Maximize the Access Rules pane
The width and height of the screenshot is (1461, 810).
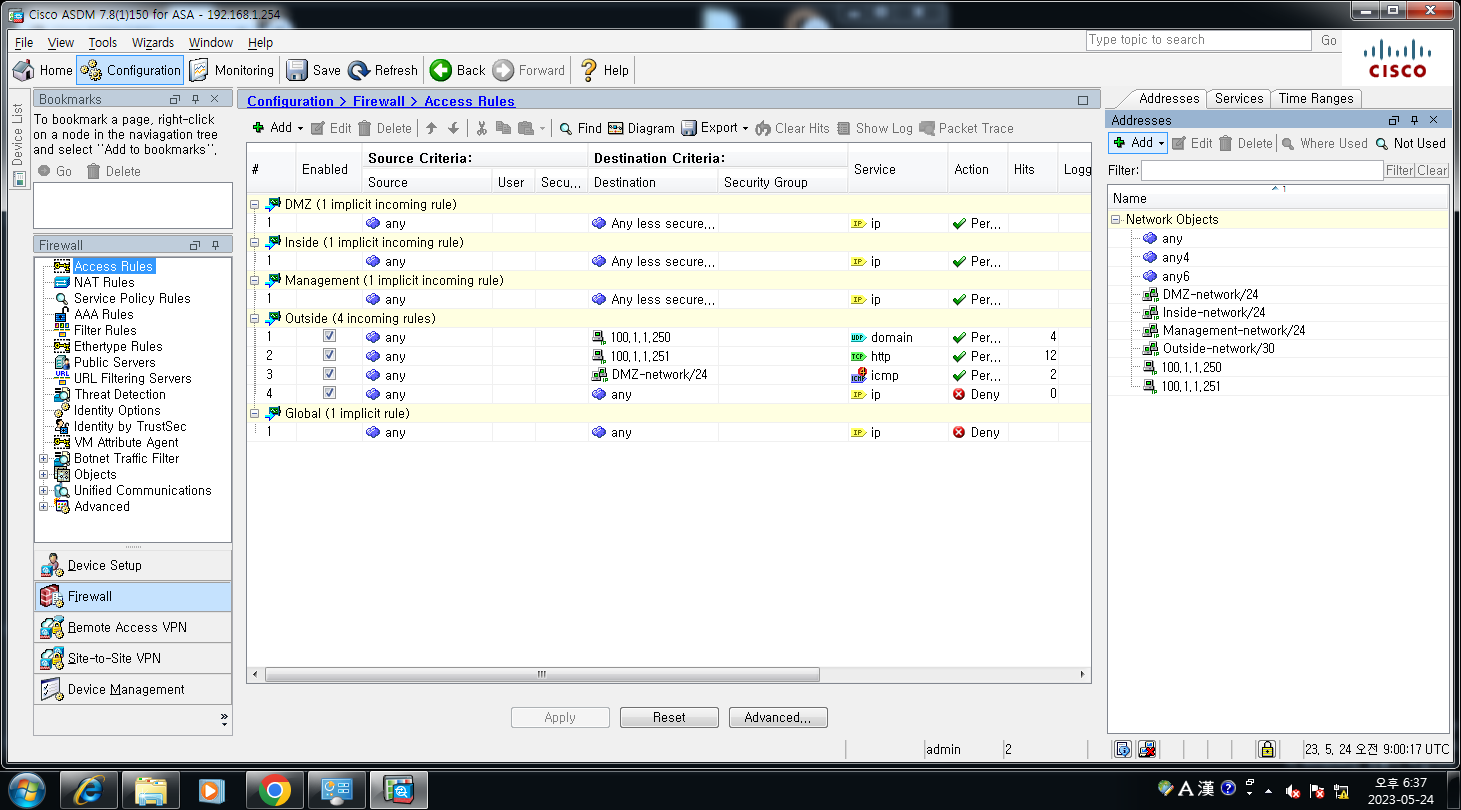click(x=1083, y=101)
